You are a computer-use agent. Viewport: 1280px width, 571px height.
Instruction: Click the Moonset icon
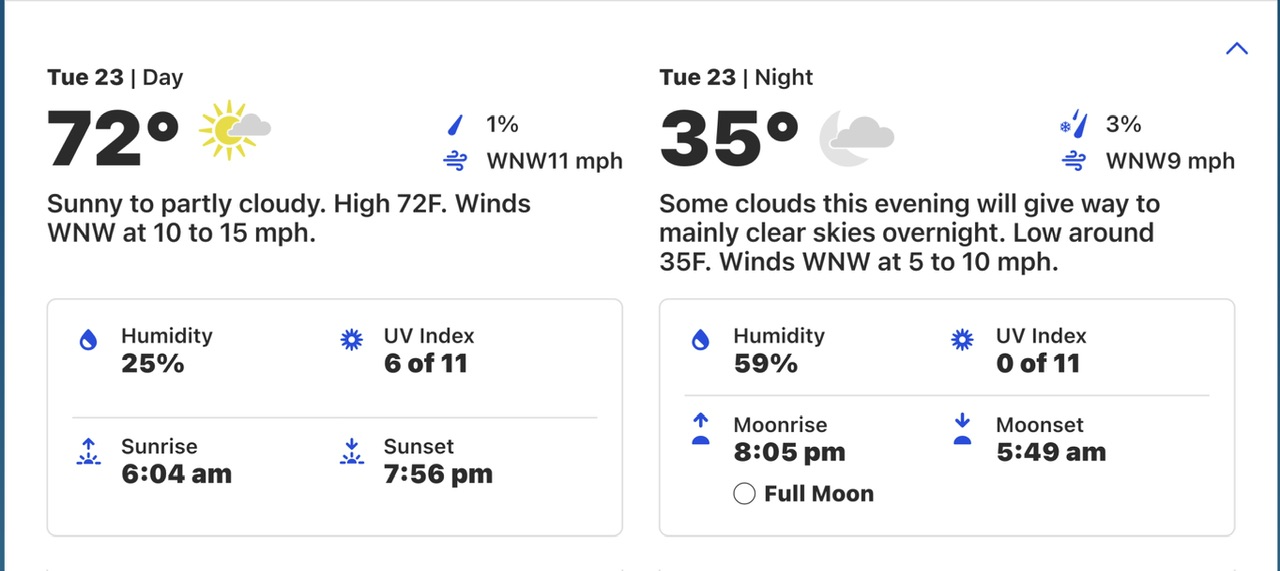click(963, 430)
